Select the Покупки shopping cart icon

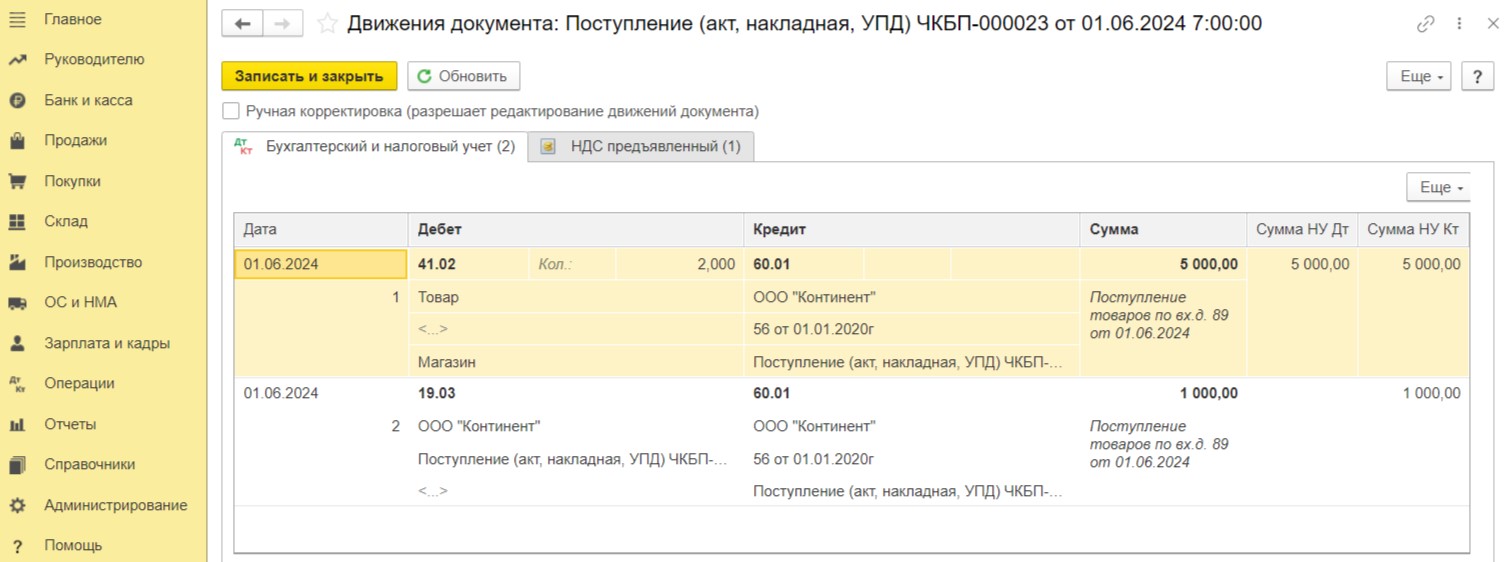click(x=17, y=181)
